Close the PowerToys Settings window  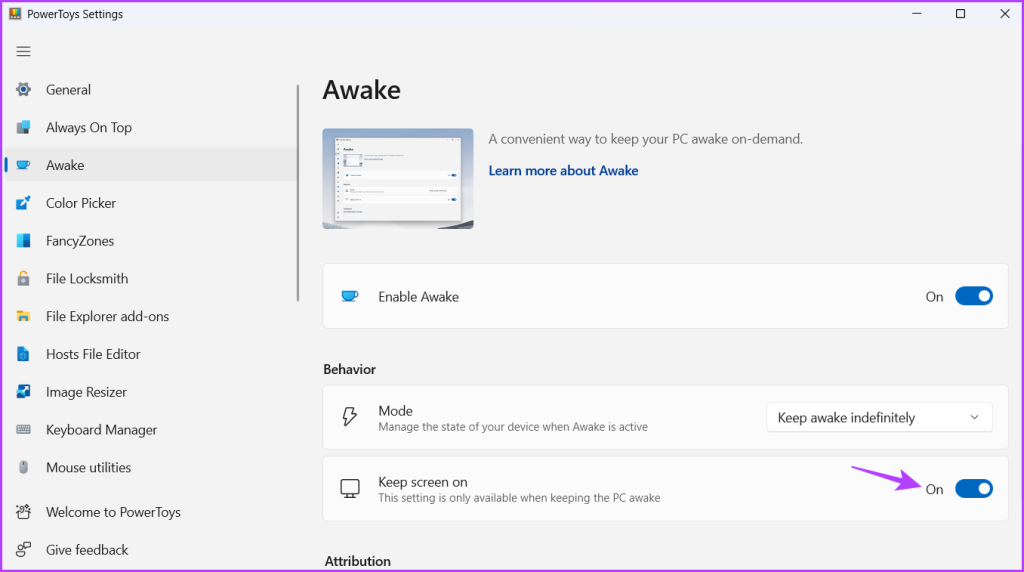pos(1004,14)
